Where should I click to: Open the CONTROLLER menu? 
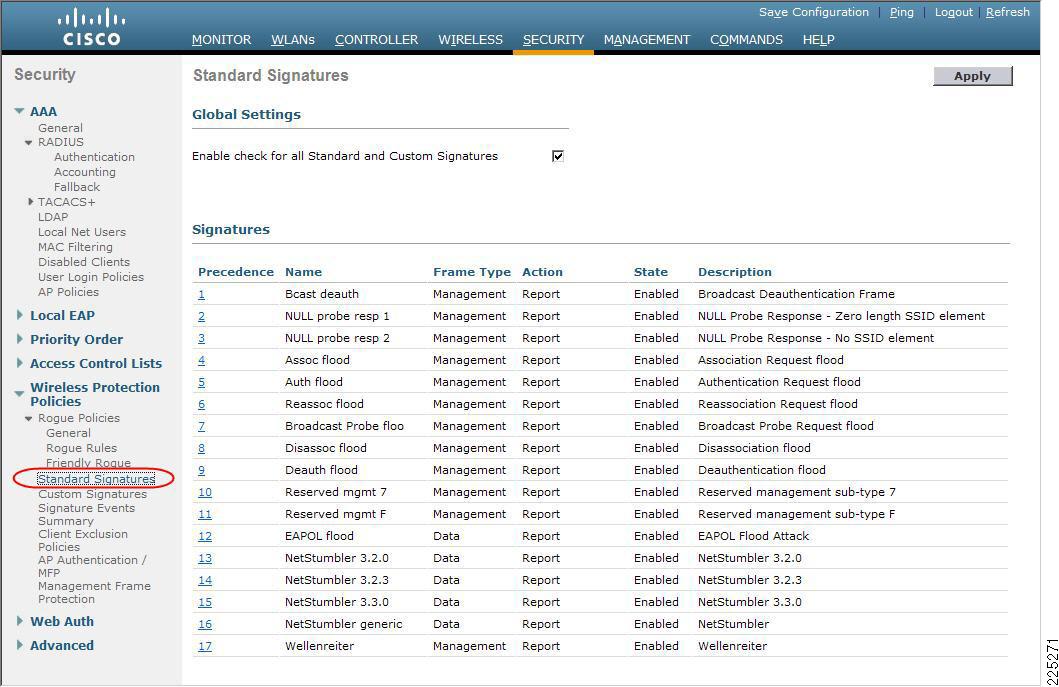pyautogui.click(x=376, y=40)
